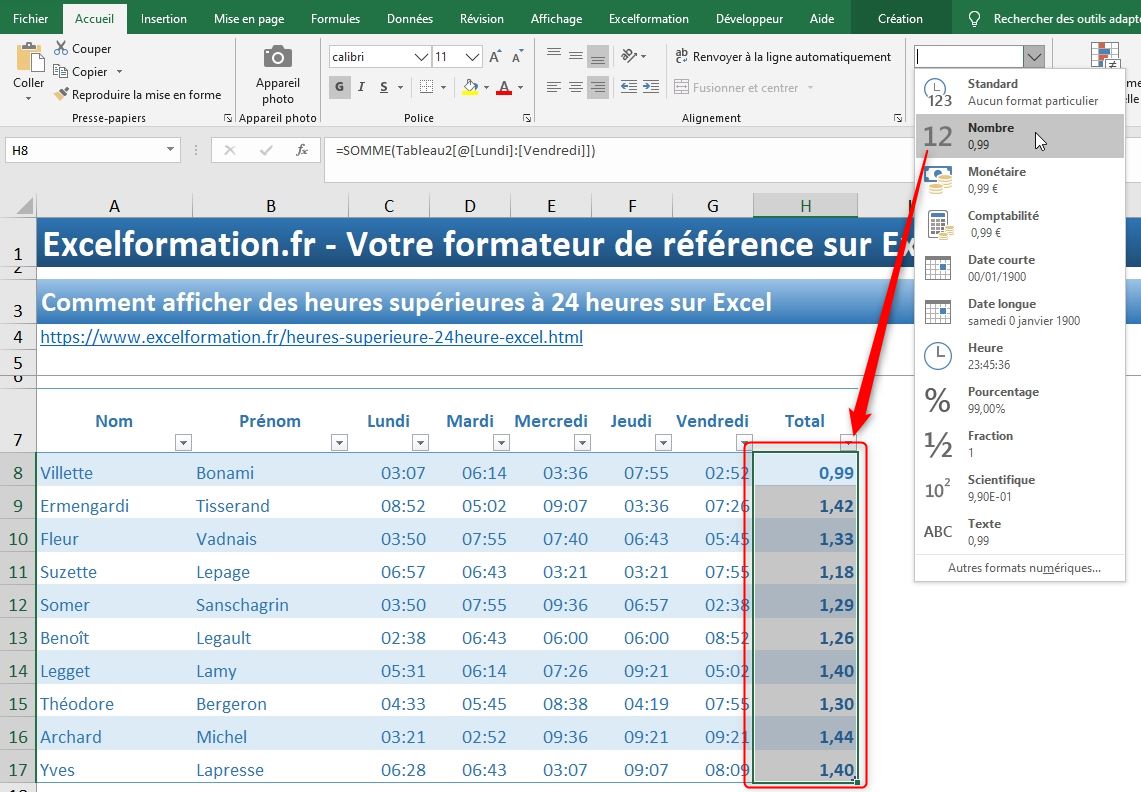Open Copier dropdown arrow
The image size is (1141, 792).
point(119,71)
